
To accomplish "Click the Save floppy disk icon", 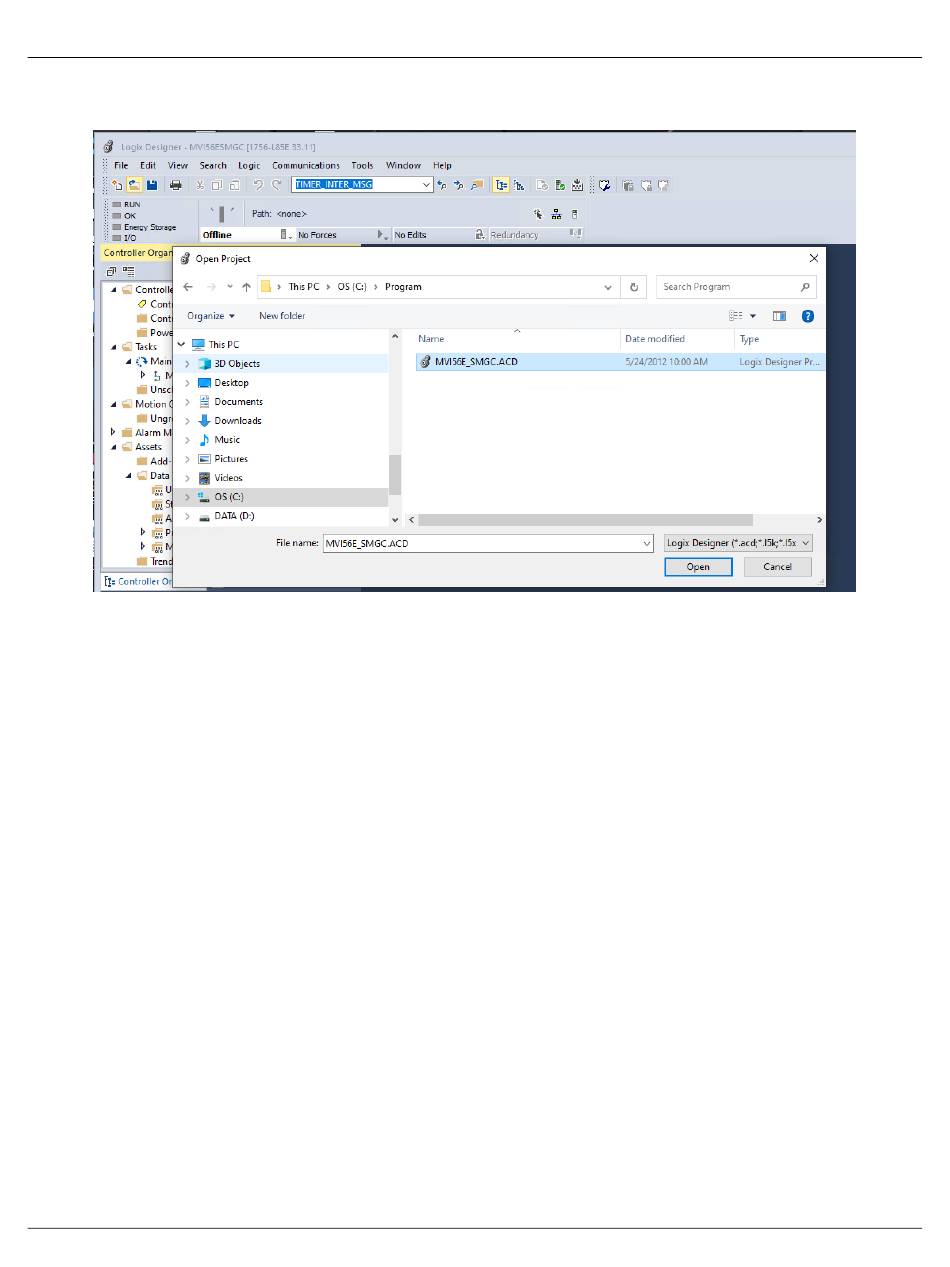I will pos(152,185).
